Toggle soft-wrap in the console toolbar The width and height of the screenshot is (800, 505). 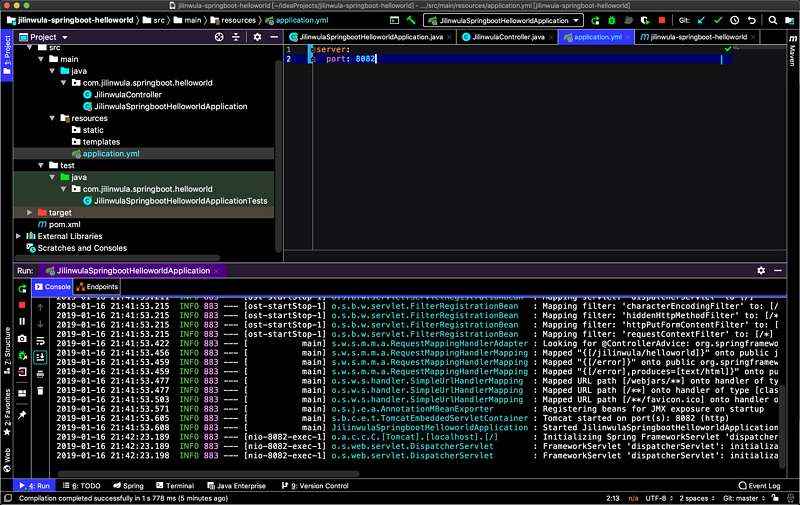click(x=40, y=341)
